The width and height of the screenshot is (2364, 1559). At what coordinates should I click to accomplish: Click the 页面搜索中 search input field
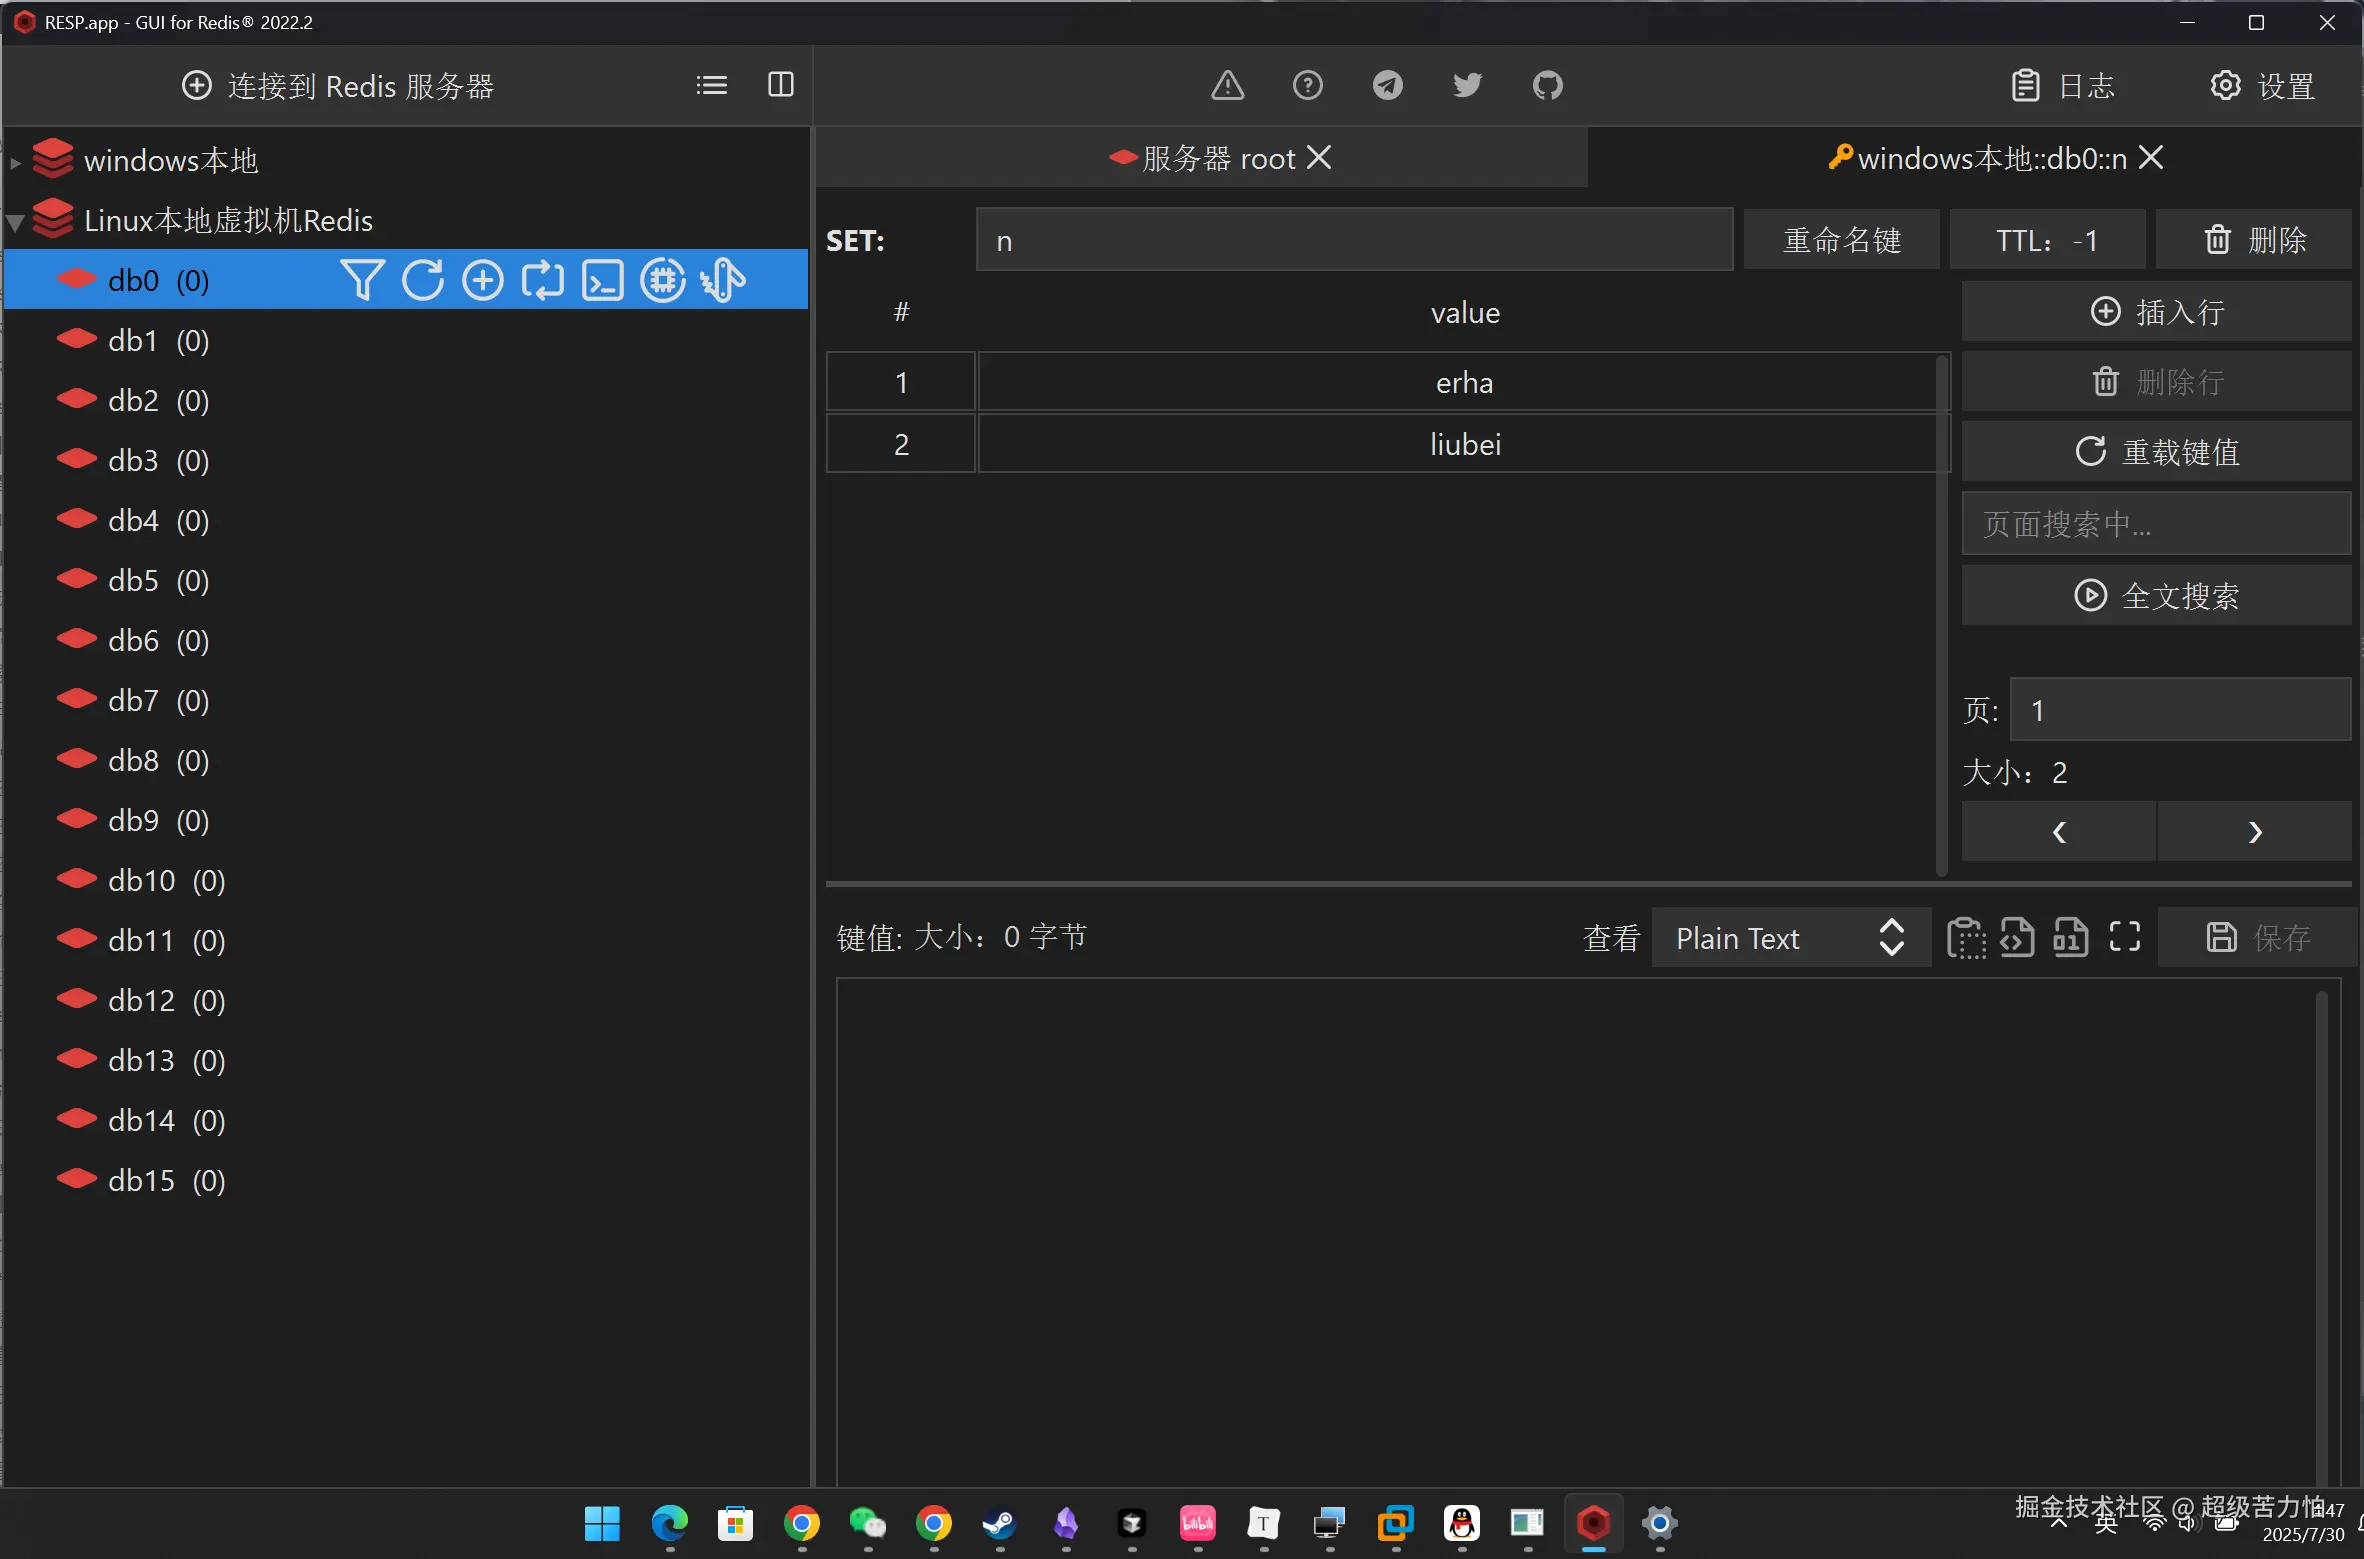[2156, 524]
